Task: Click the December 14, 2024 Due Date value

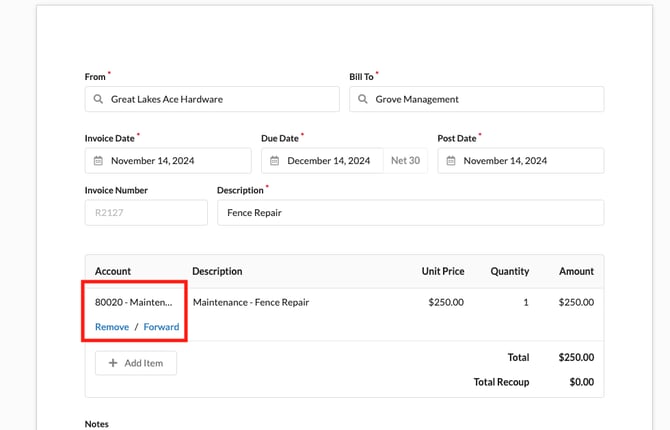Action: 329,161
